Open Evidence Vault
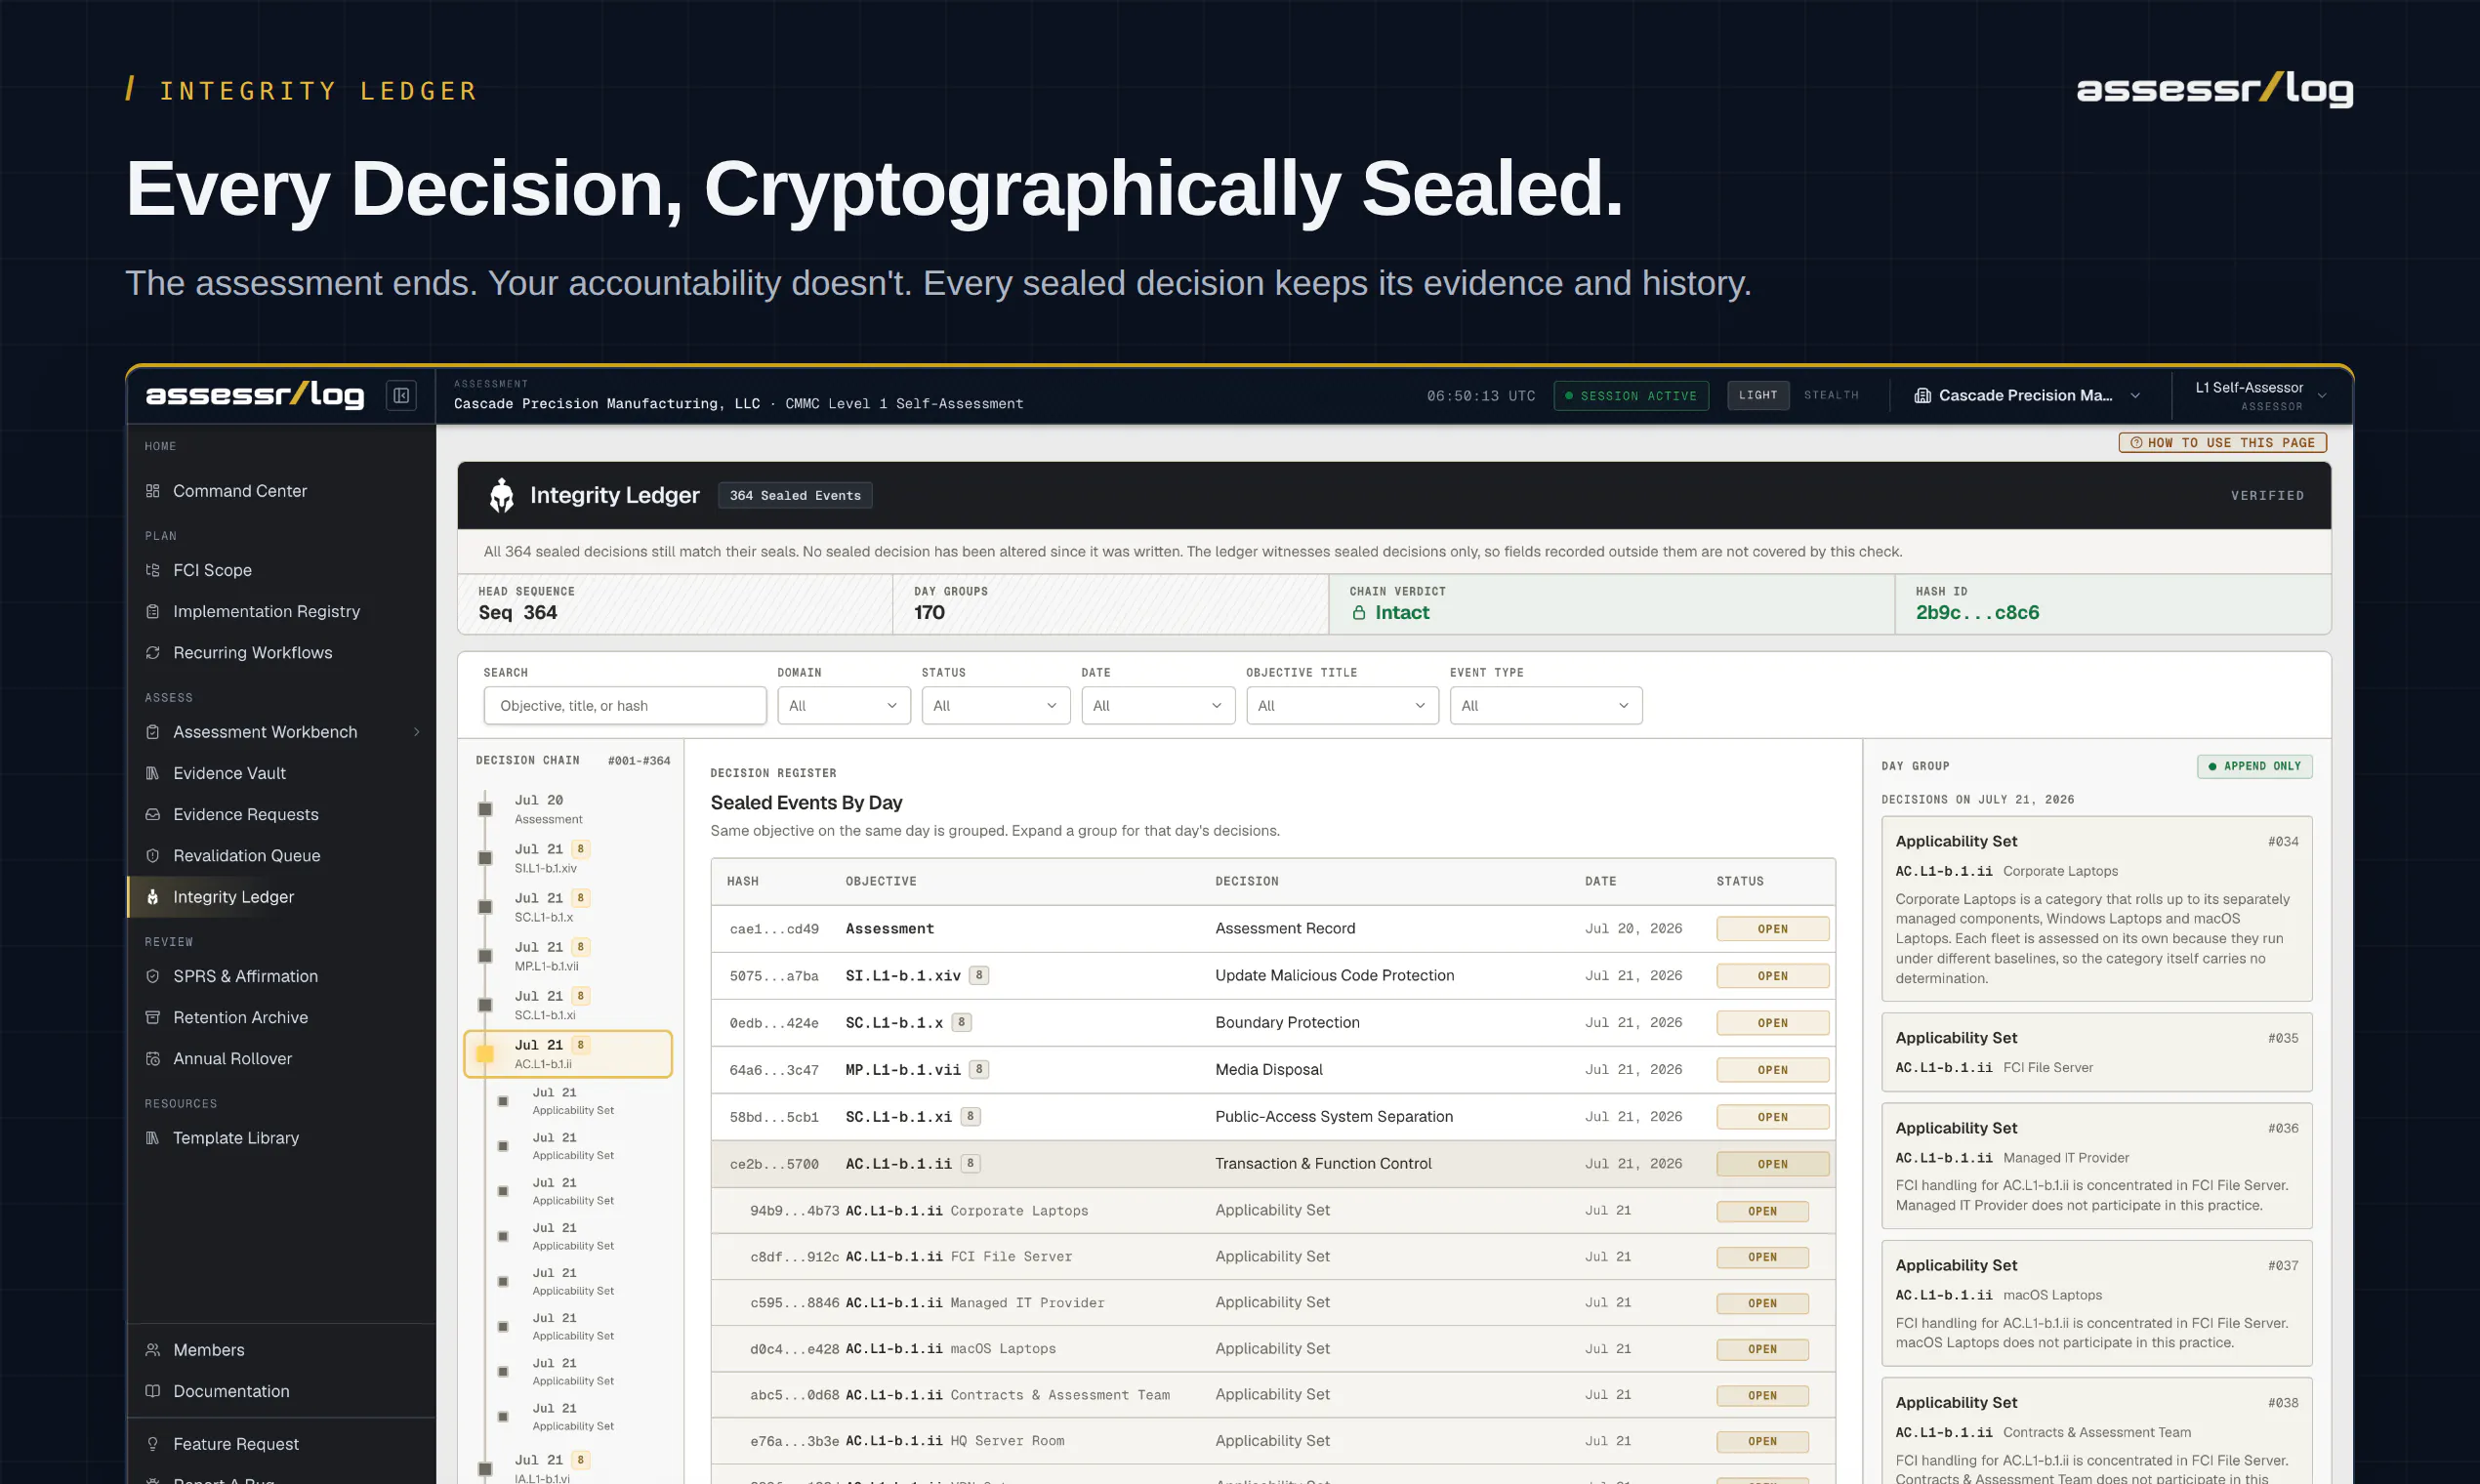 [x=229, y=773]
